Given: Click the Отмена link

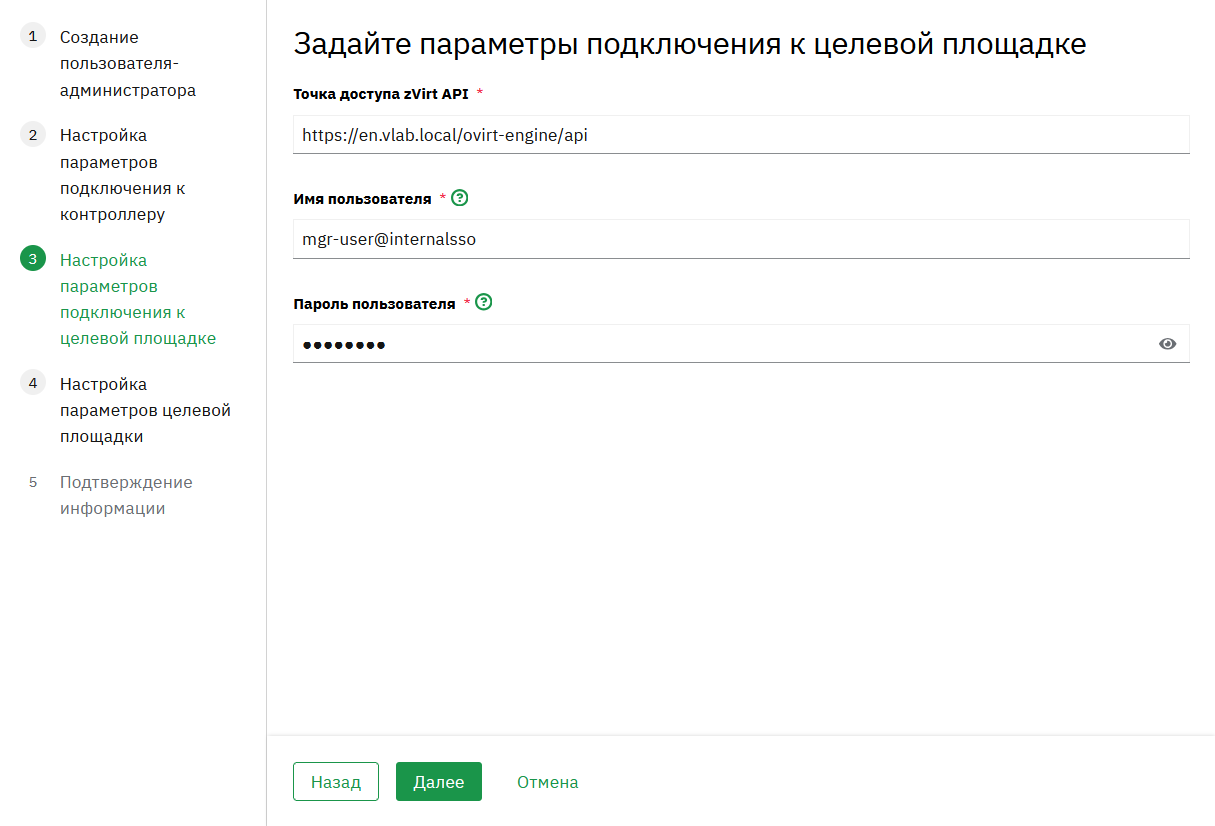Looking at the screenshot, I should point(548,782).
